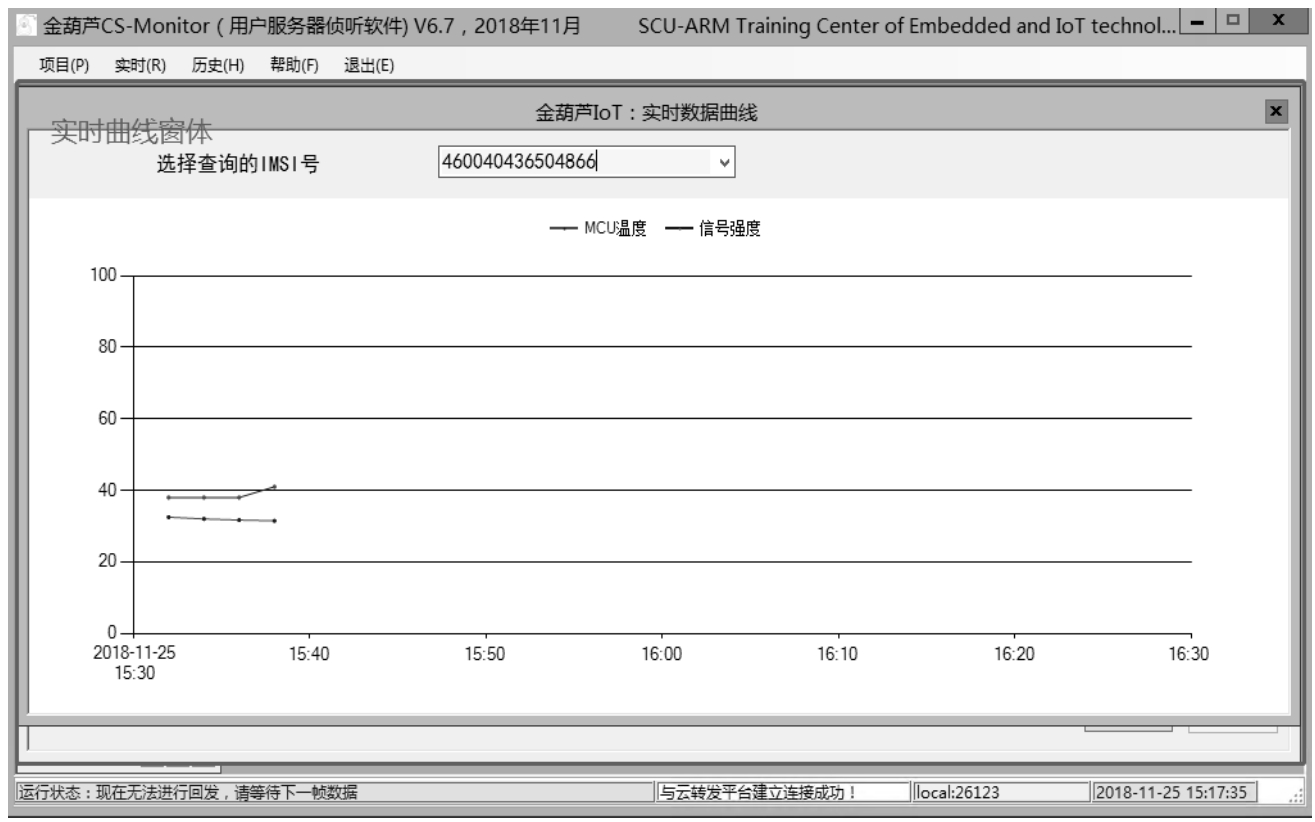
Task: Click the X-axis time label 16:10
Action: 837,653
